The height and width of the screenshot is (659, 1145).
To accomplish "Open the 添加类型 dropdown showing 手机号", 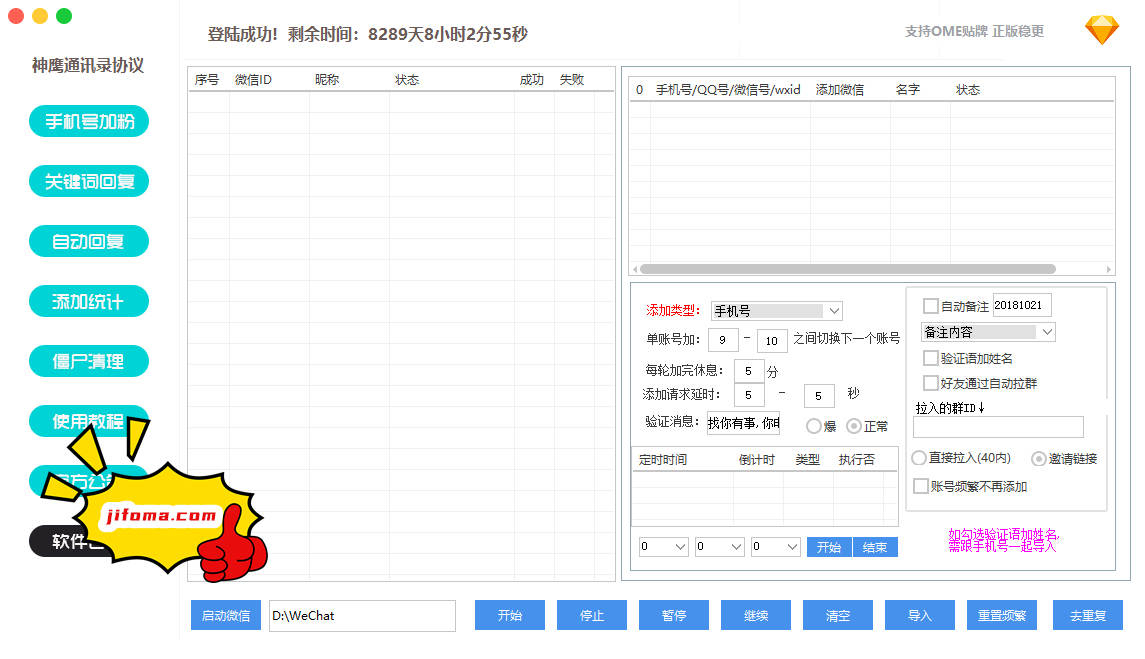I will pos(777,310).
